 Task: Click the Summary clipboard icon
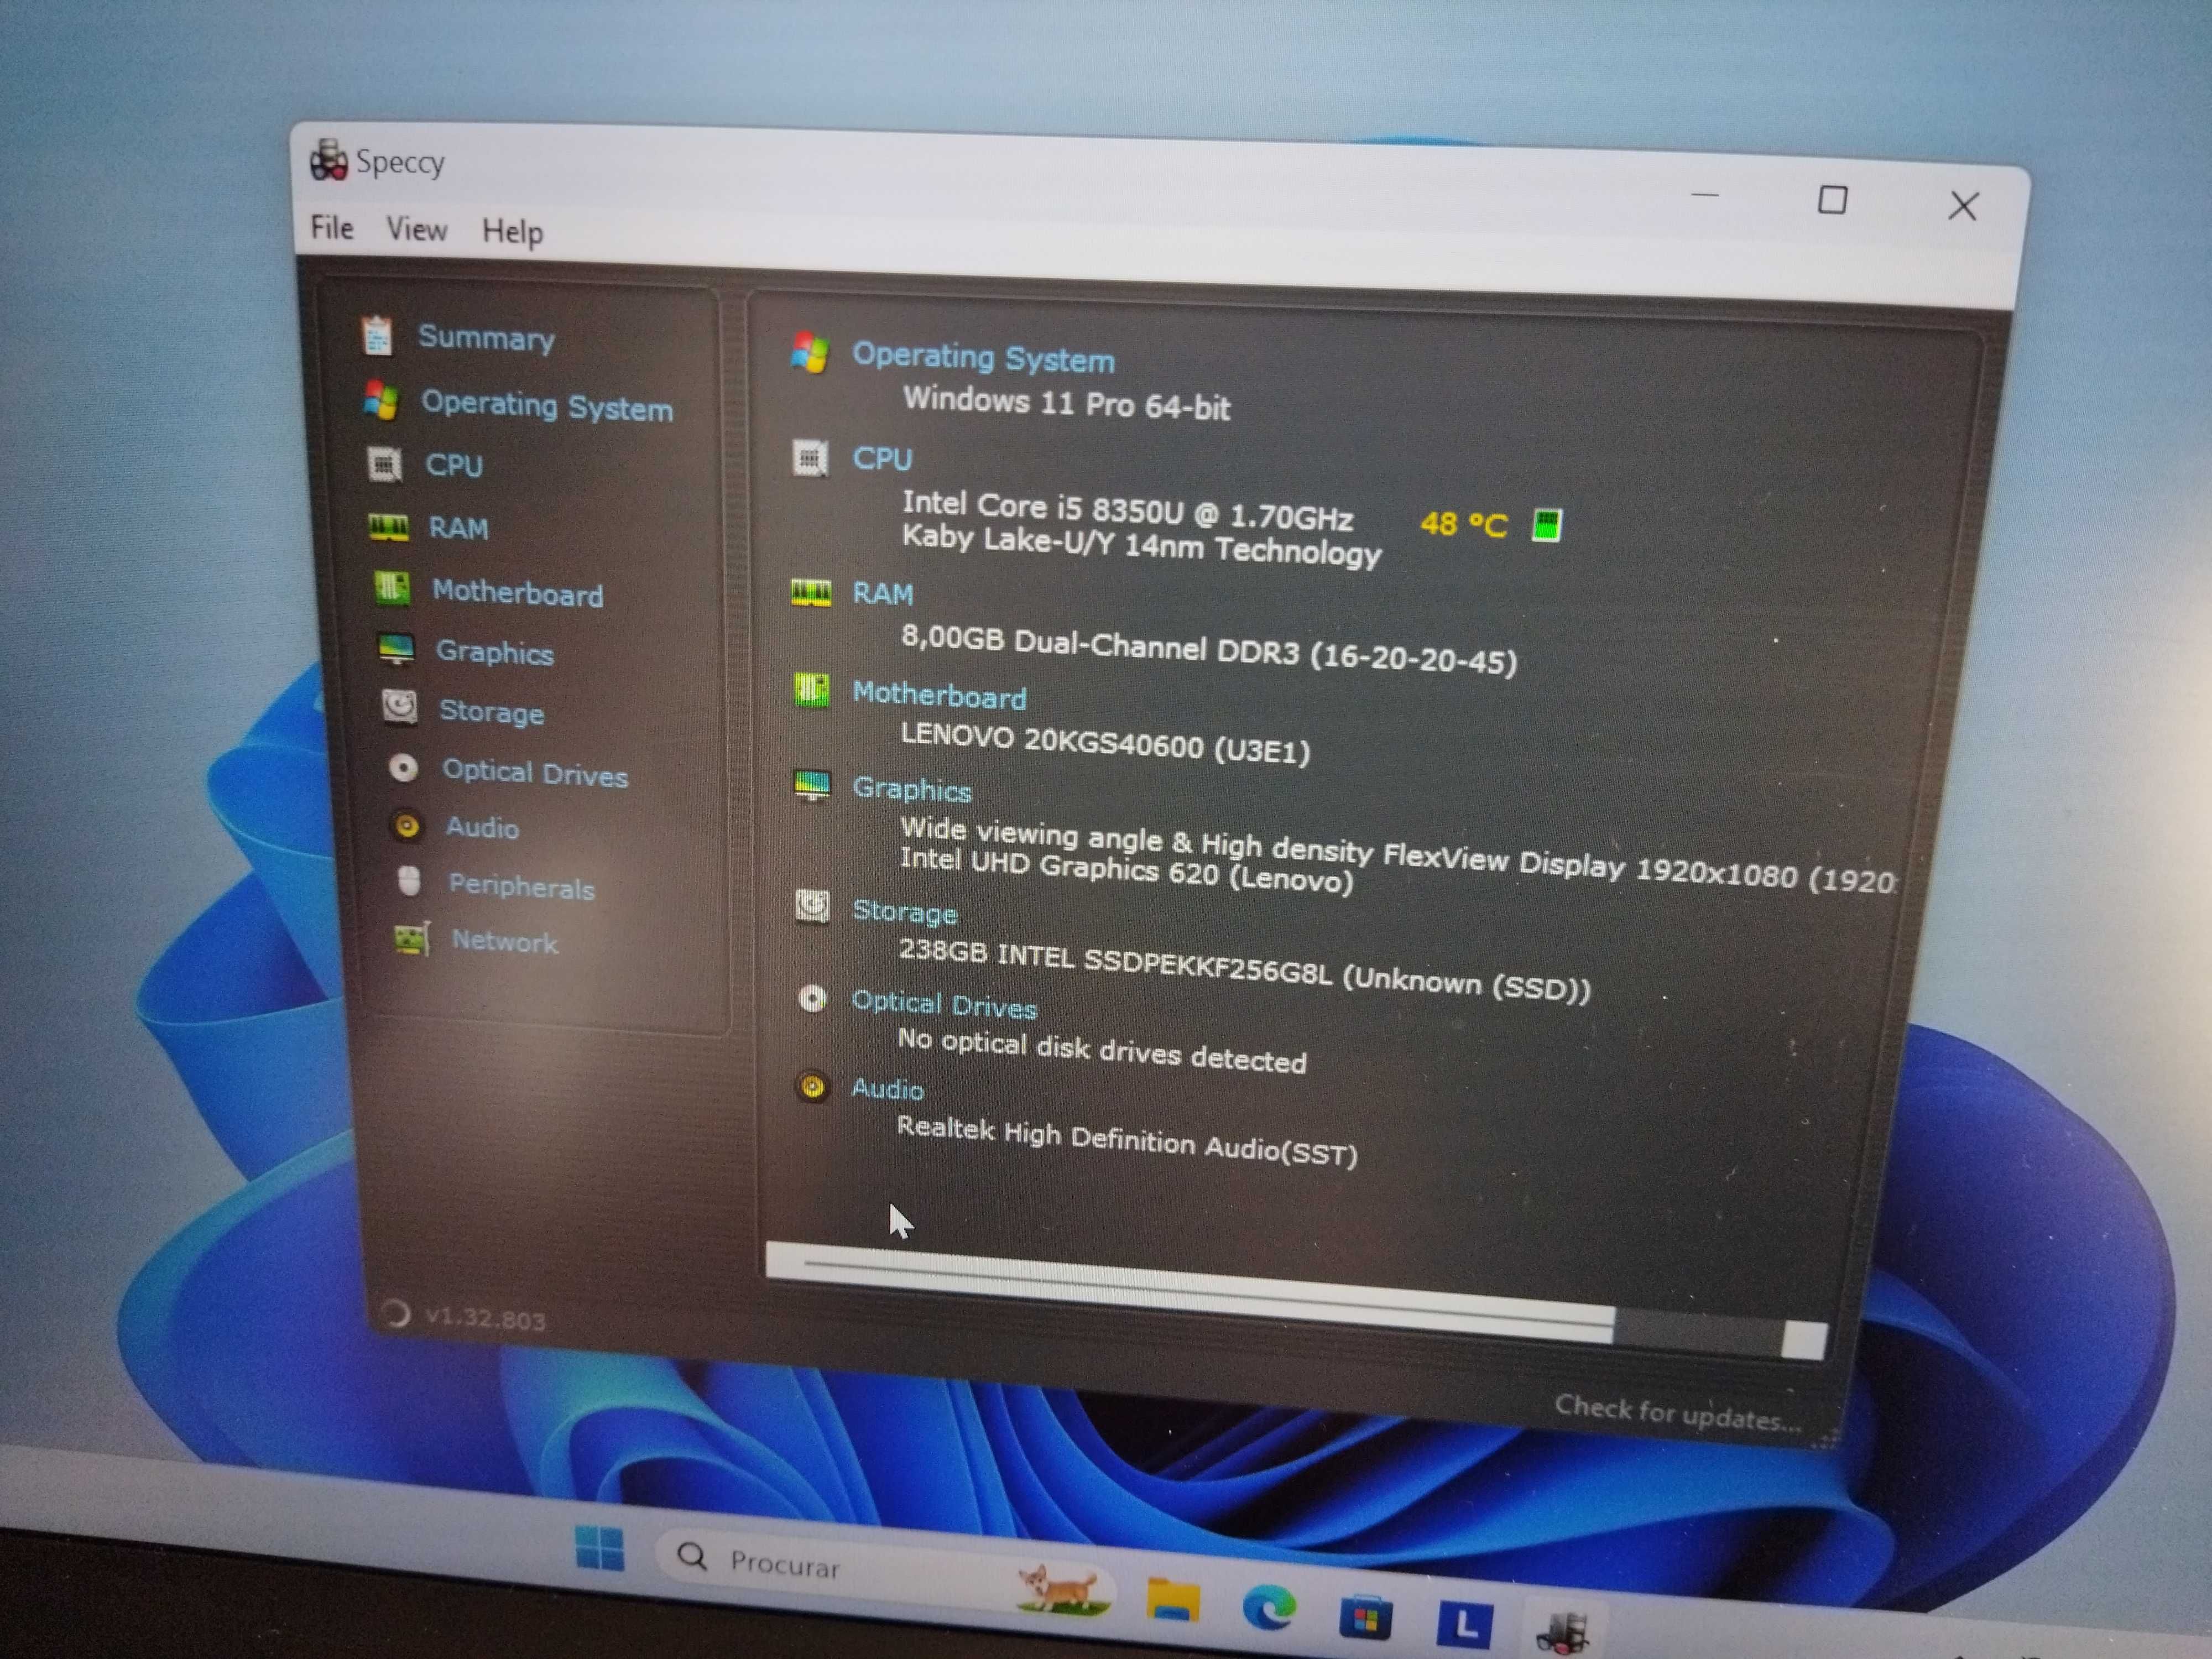(x=377, y=335)
